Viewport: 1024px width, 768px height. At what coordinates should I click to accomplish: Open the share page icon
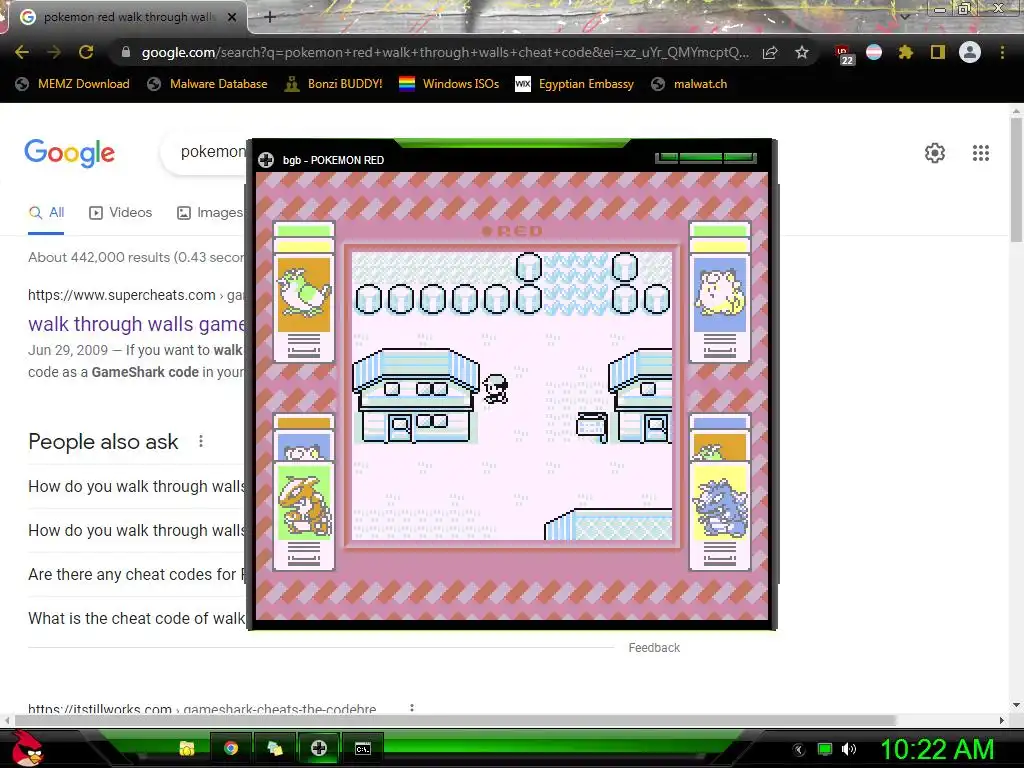point(770,52)
